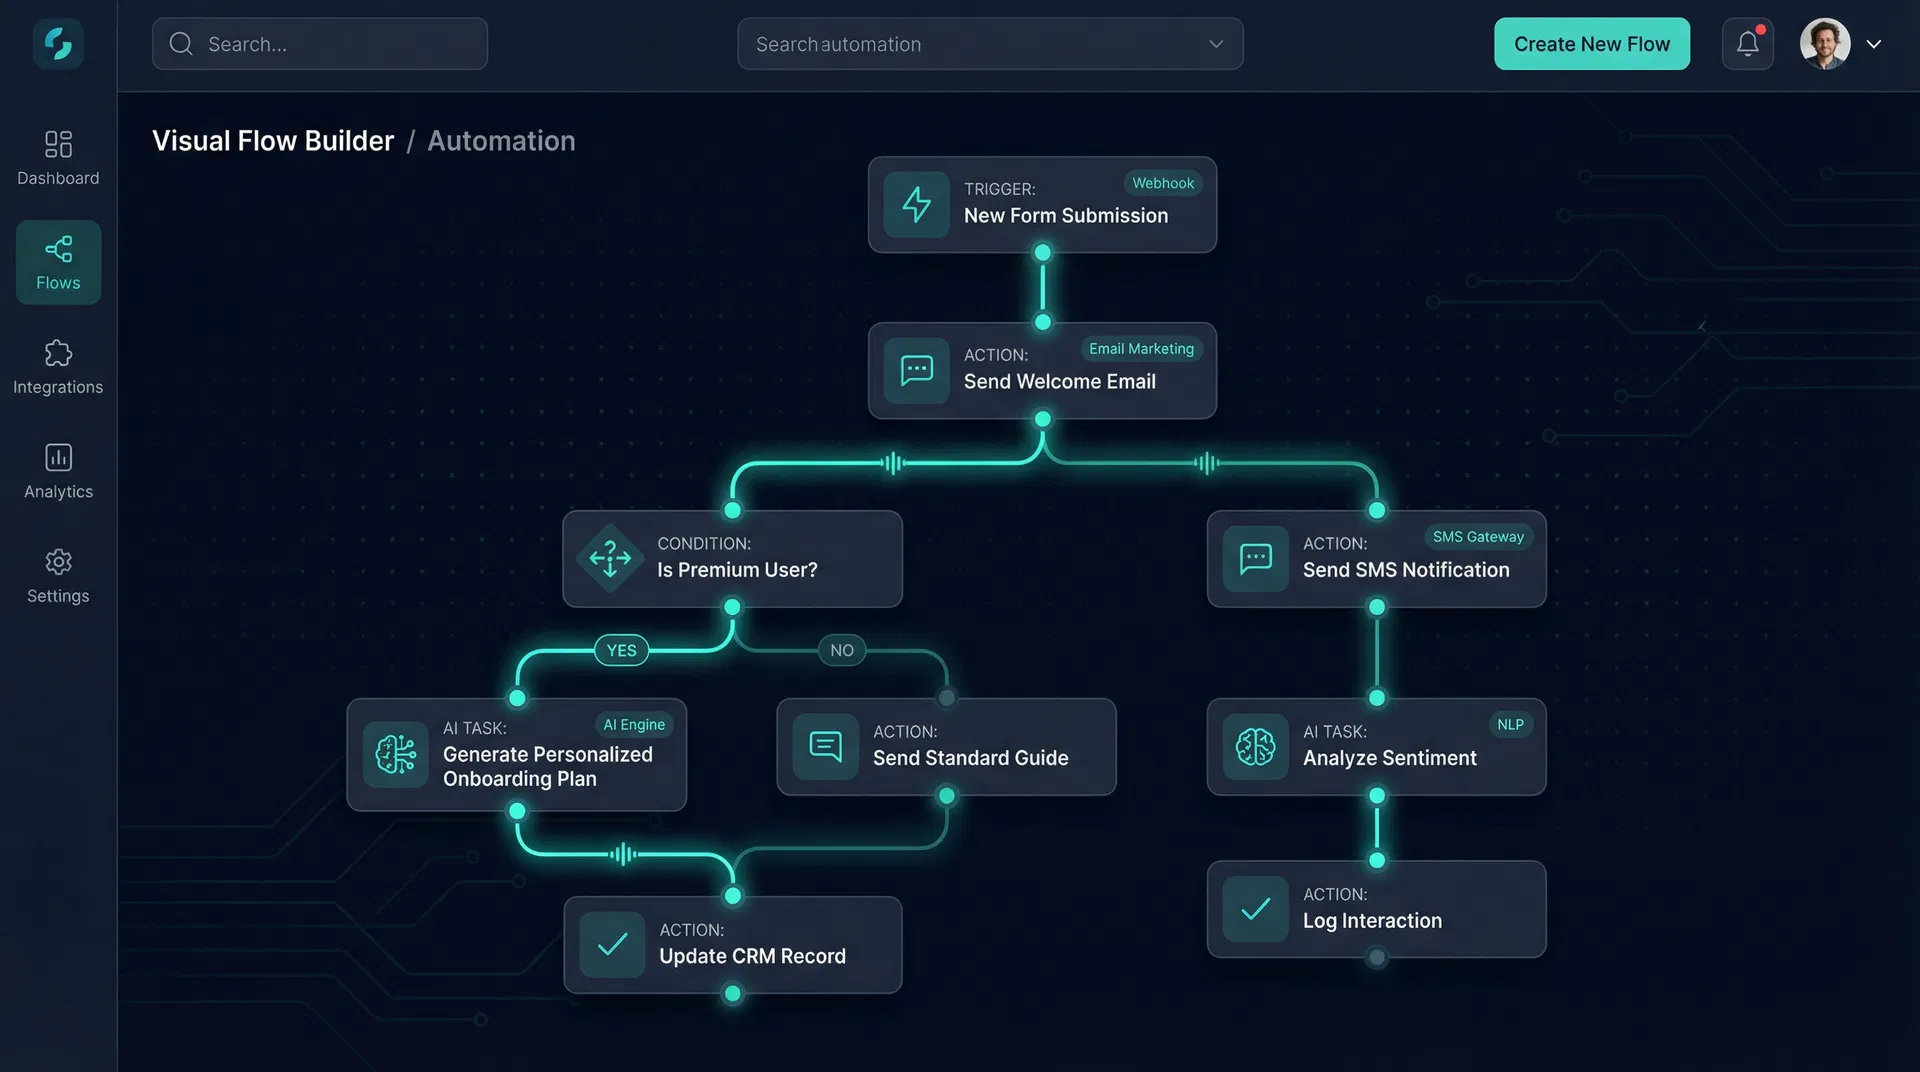Select the AI brain icon on Analyze Sentiment

point(1255,746)
